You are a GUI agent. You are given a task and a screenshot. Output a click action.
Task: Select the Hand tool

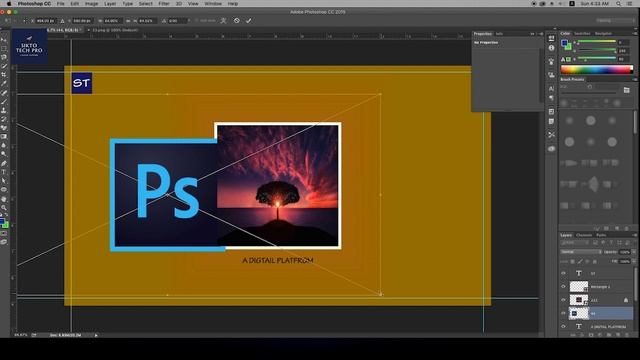pyautogui.click(x=4, y=199)
